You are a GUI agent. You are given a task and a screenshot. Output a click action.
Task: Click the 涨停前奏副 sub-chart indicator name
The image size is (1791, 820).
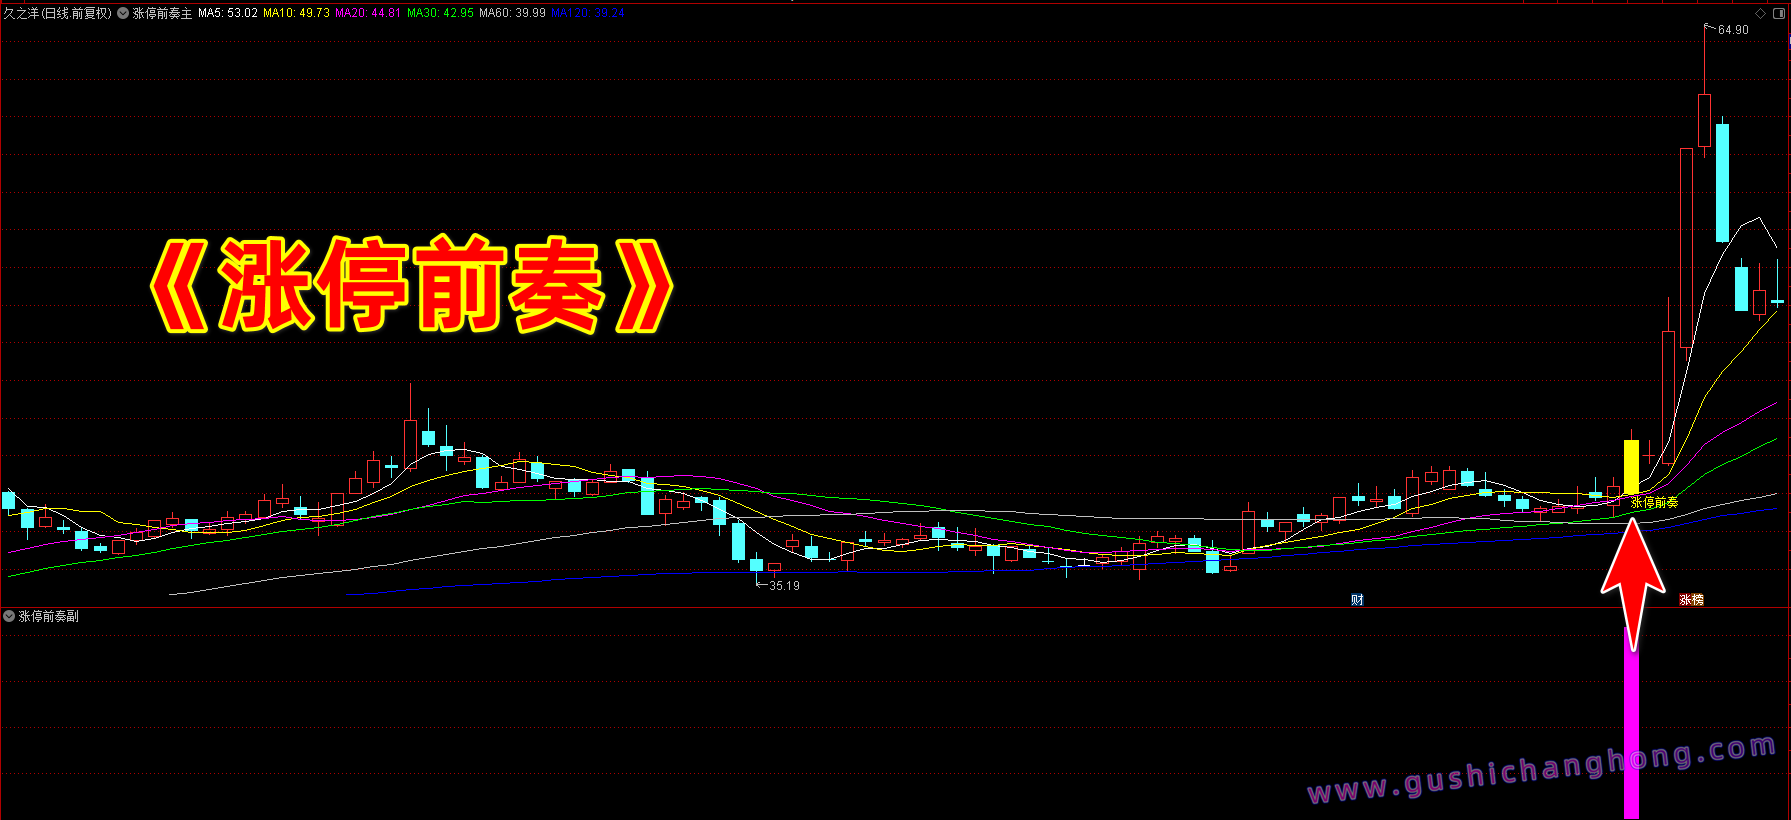pyautogui.click(x=49, y=616)
